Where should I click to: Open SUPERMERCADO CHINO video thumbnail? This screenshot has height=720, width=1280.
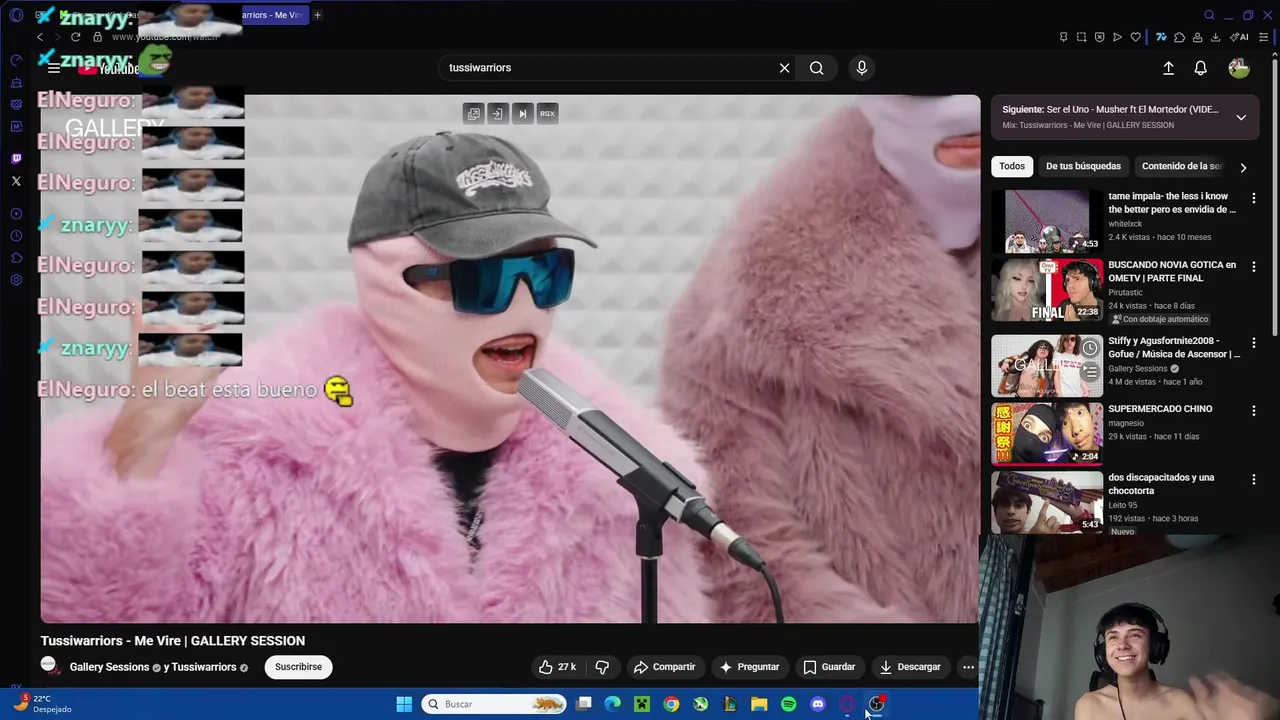(x=1047, y=434)
